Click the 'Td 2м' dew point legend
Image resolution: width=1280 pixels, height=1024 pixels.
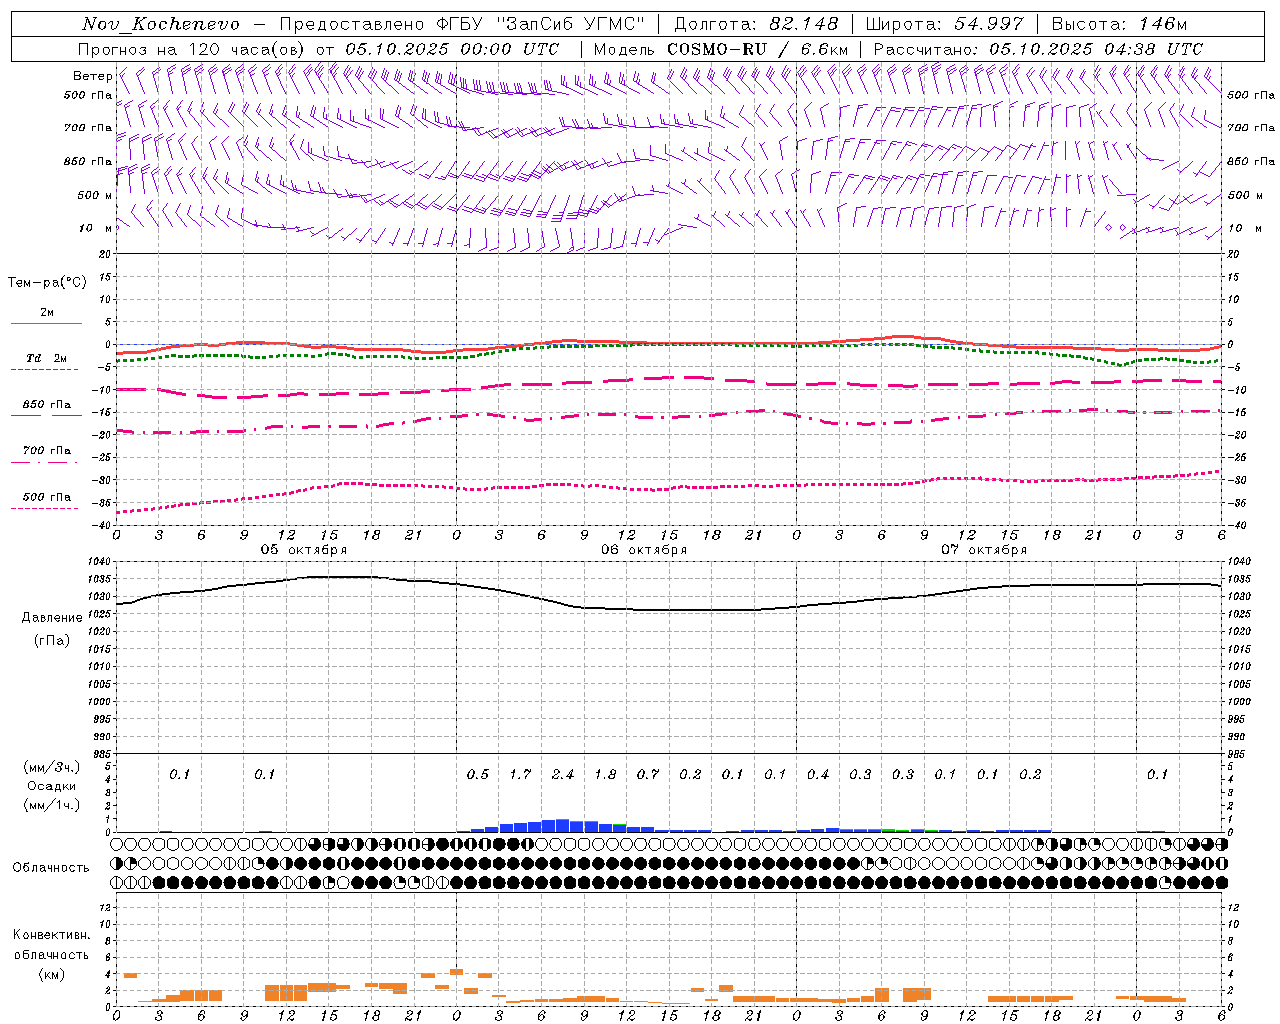pyautogui.click(x=46, y=358)
